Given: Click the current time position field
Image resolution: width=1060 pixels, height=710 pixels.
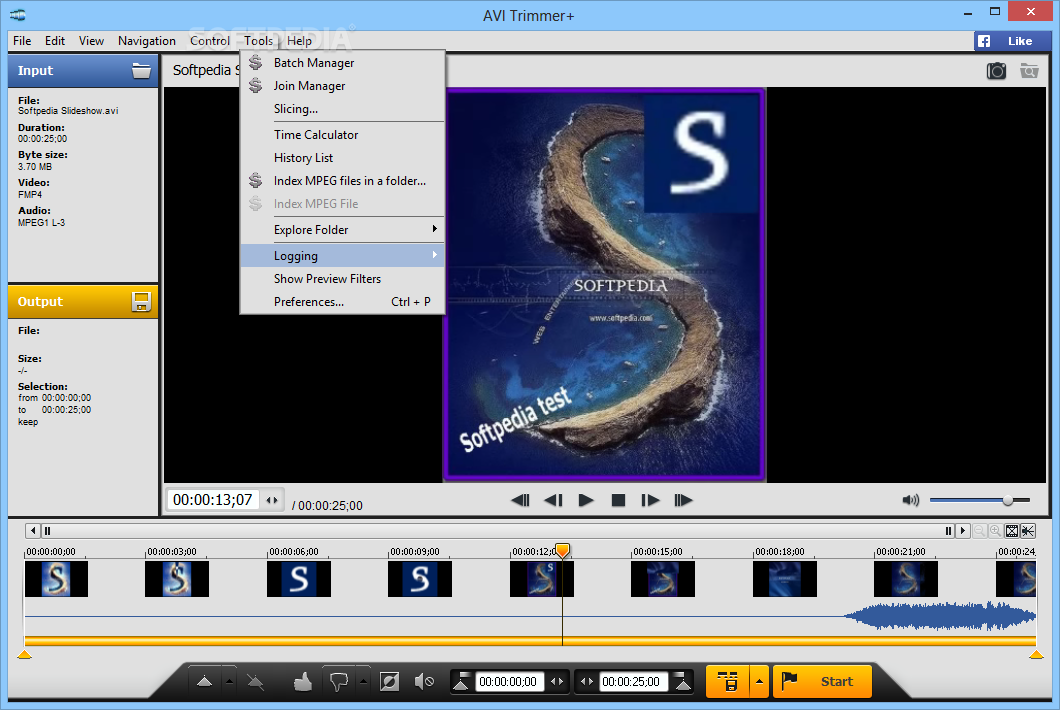Looking at the screenshot, I should [213, 500].
